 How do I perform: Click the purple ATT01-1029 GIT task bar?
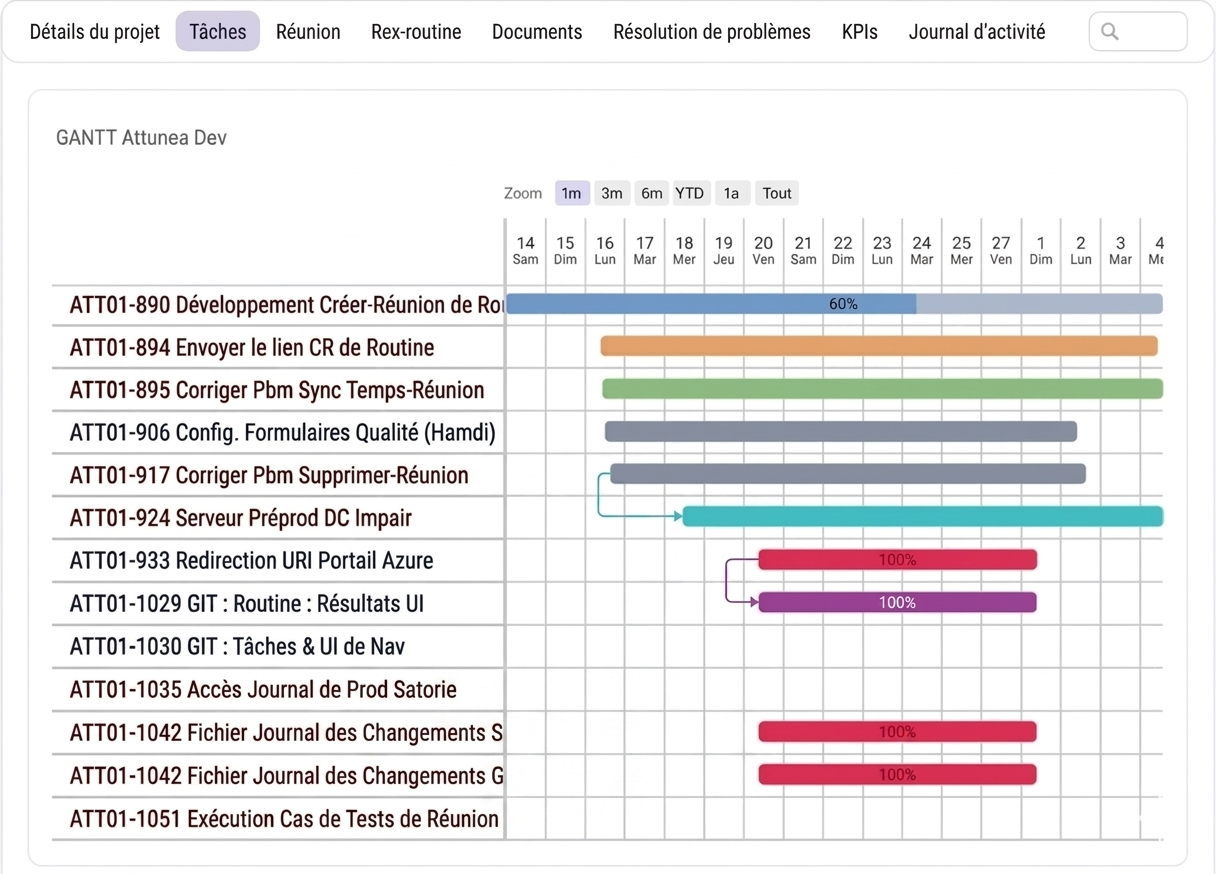coord(897,602)
